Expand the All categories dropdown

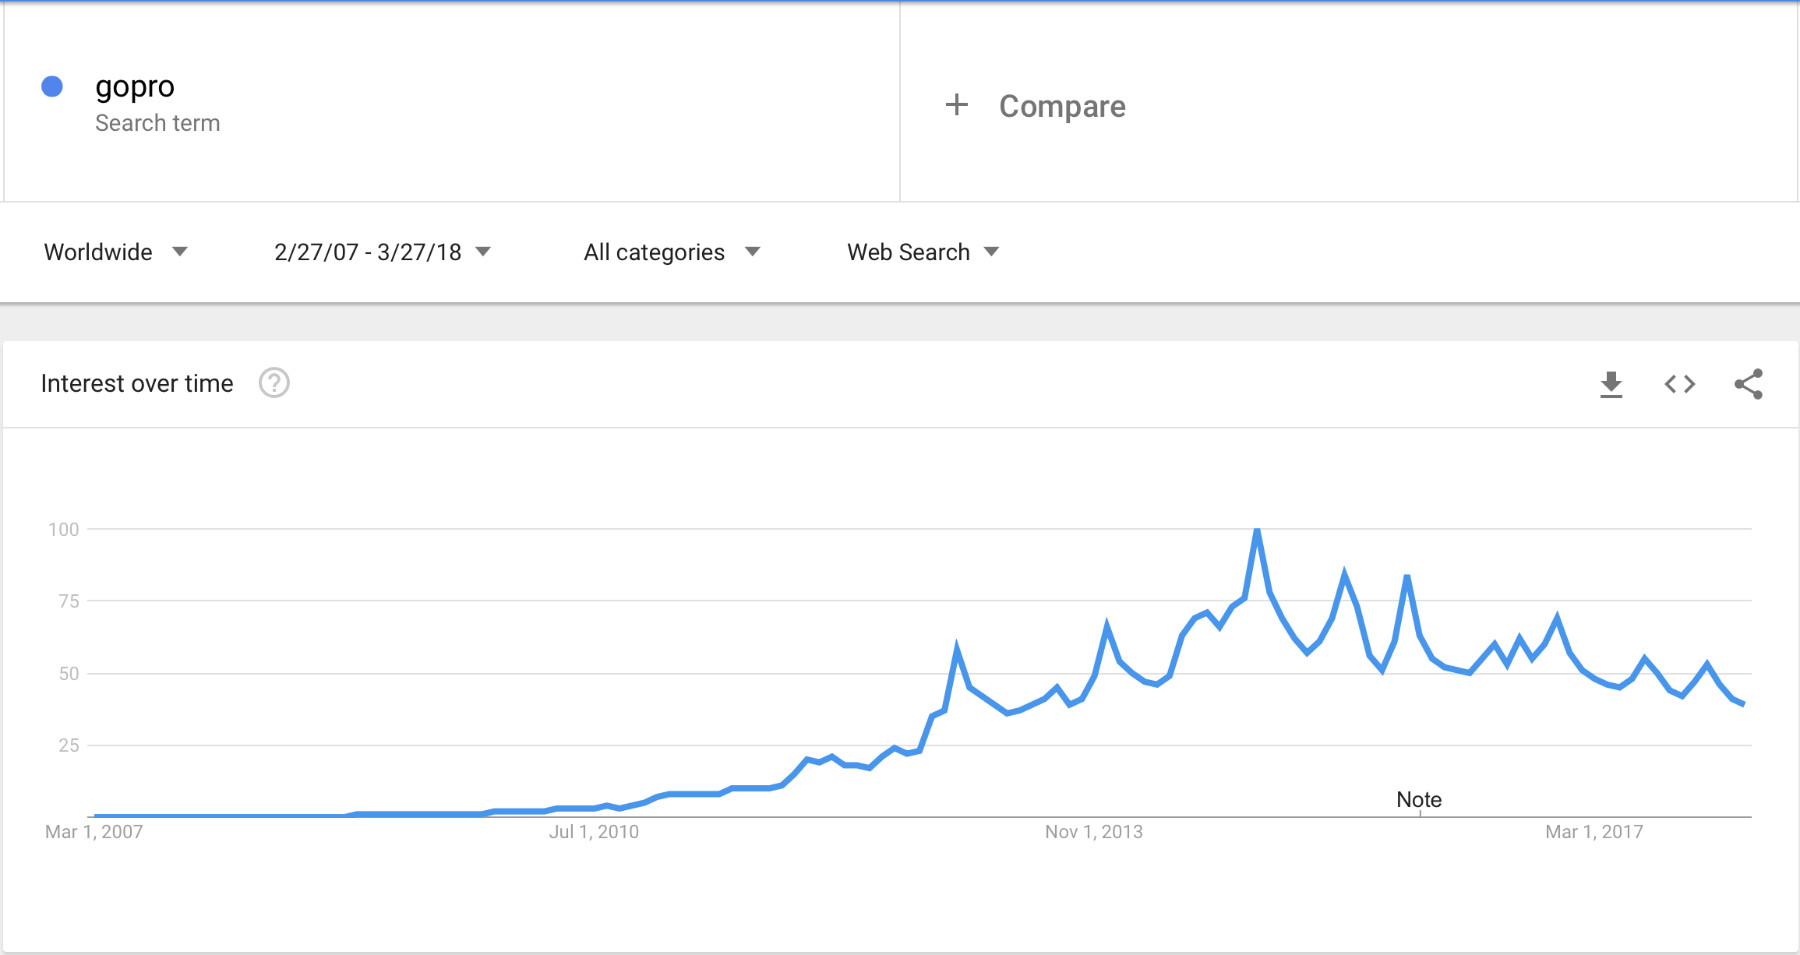coord(671,252)
